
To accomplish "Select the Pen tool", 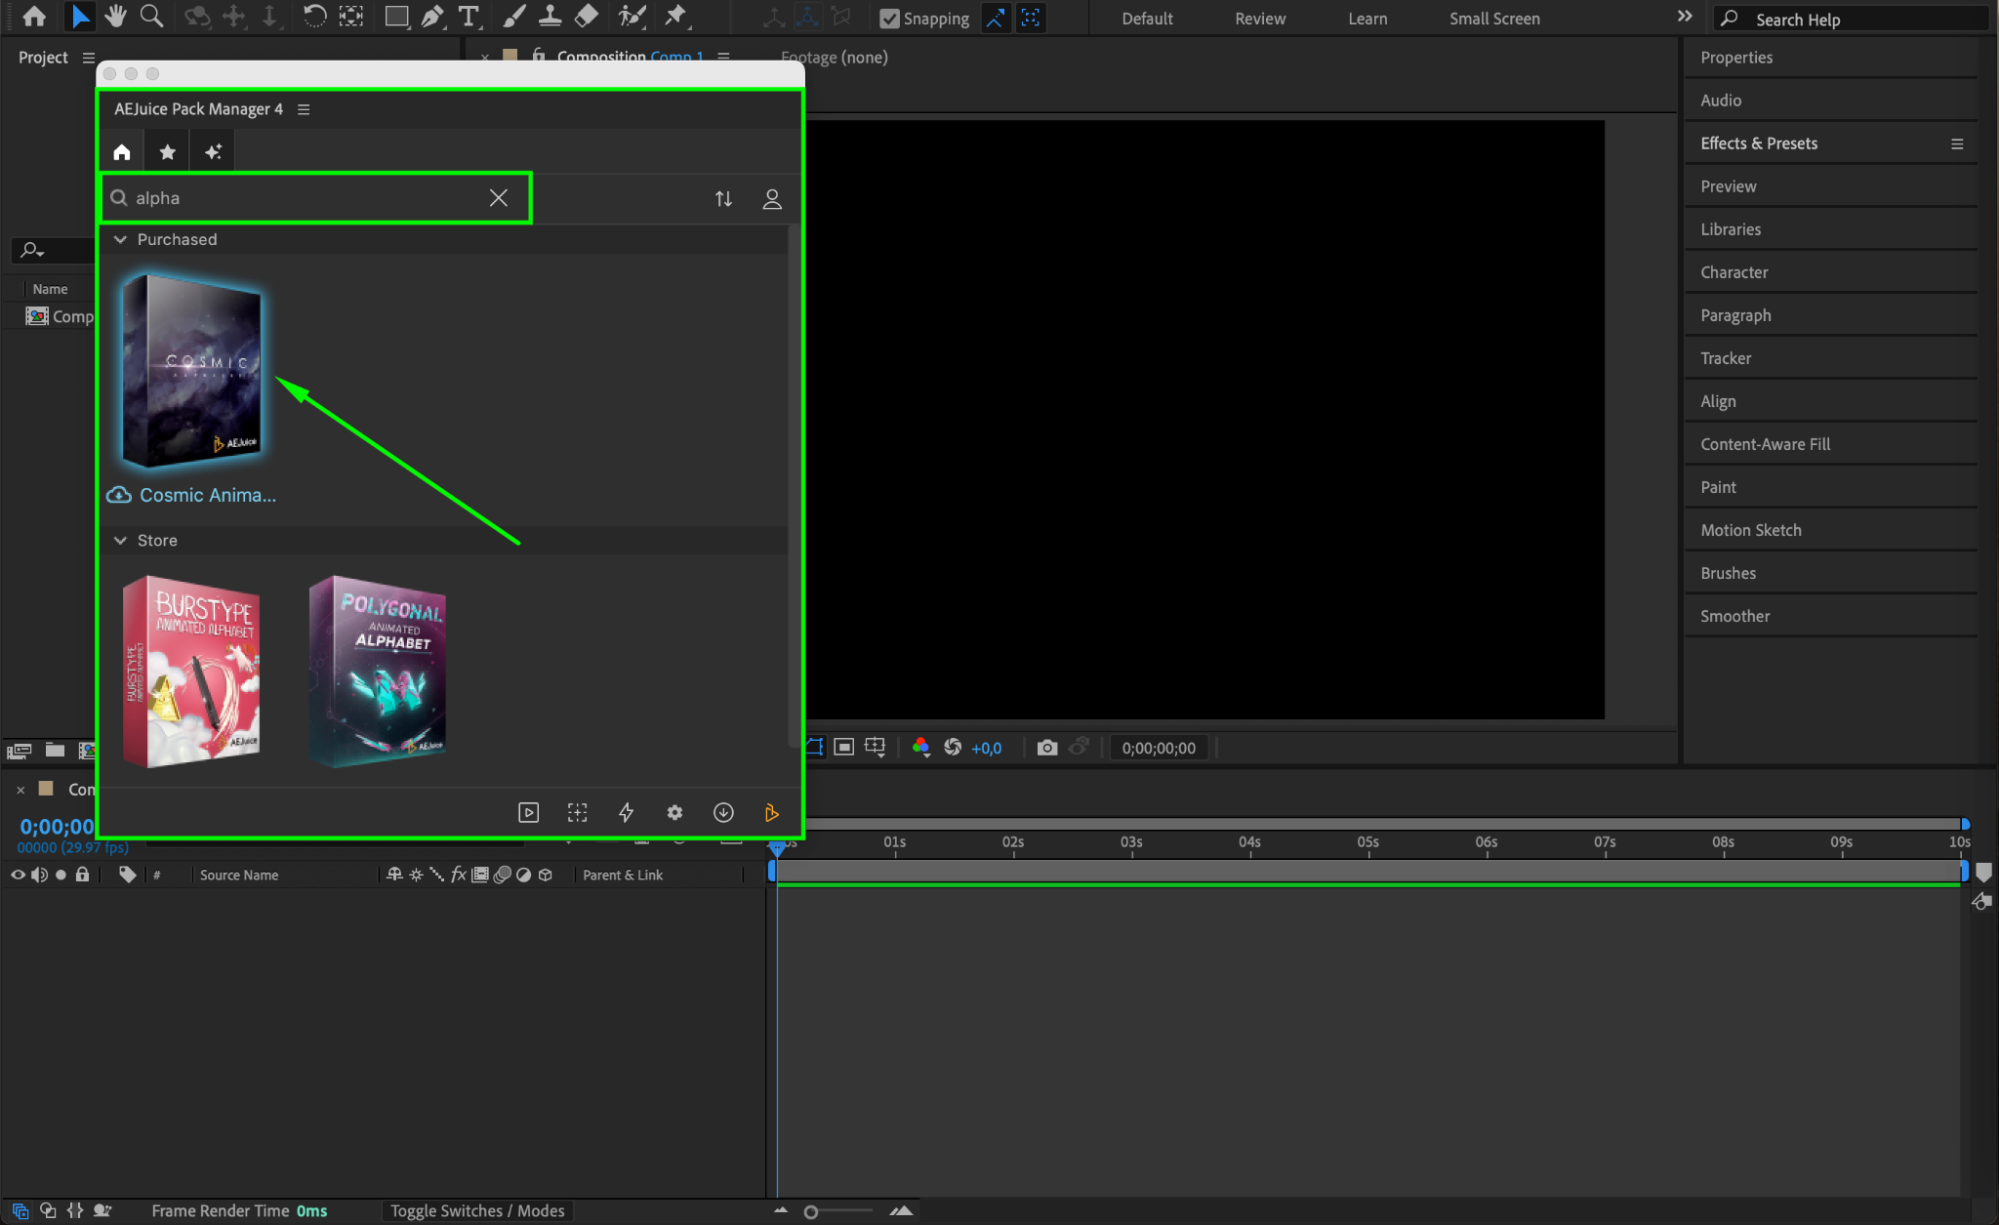I will 432,16.
